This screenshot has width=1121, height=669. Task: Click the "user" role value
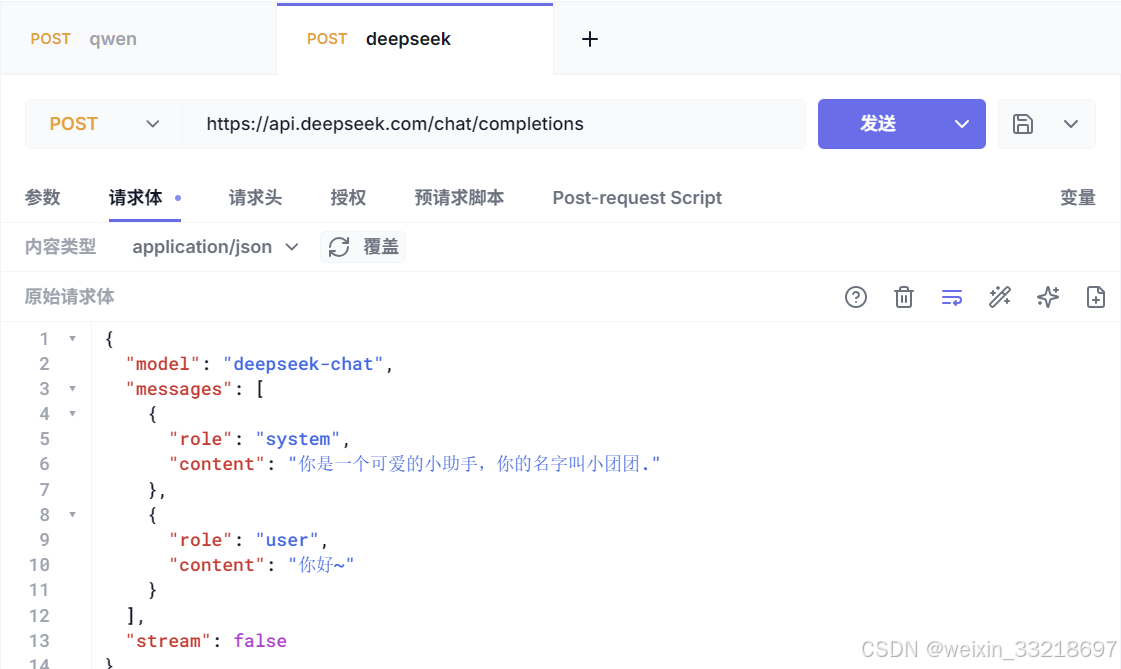(x=287, y=540)
